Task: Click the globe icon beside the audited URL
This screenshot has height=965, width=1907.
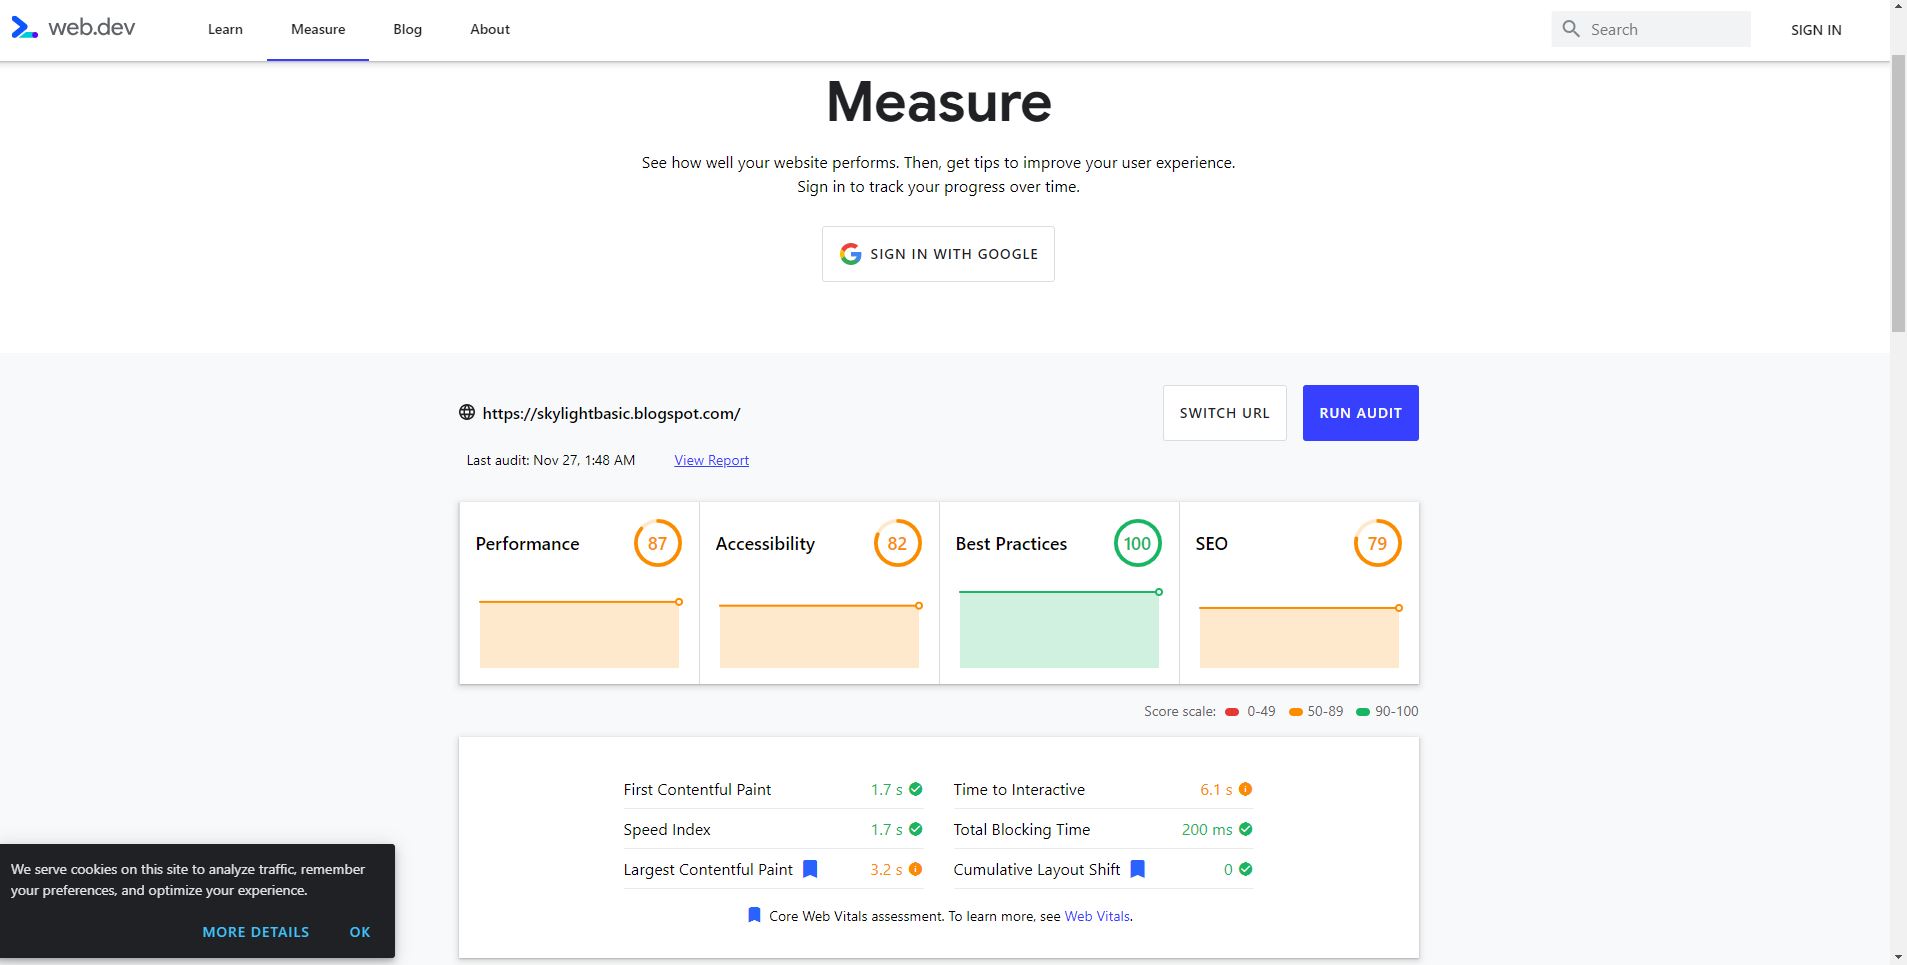Action: (x=467, y=412)
